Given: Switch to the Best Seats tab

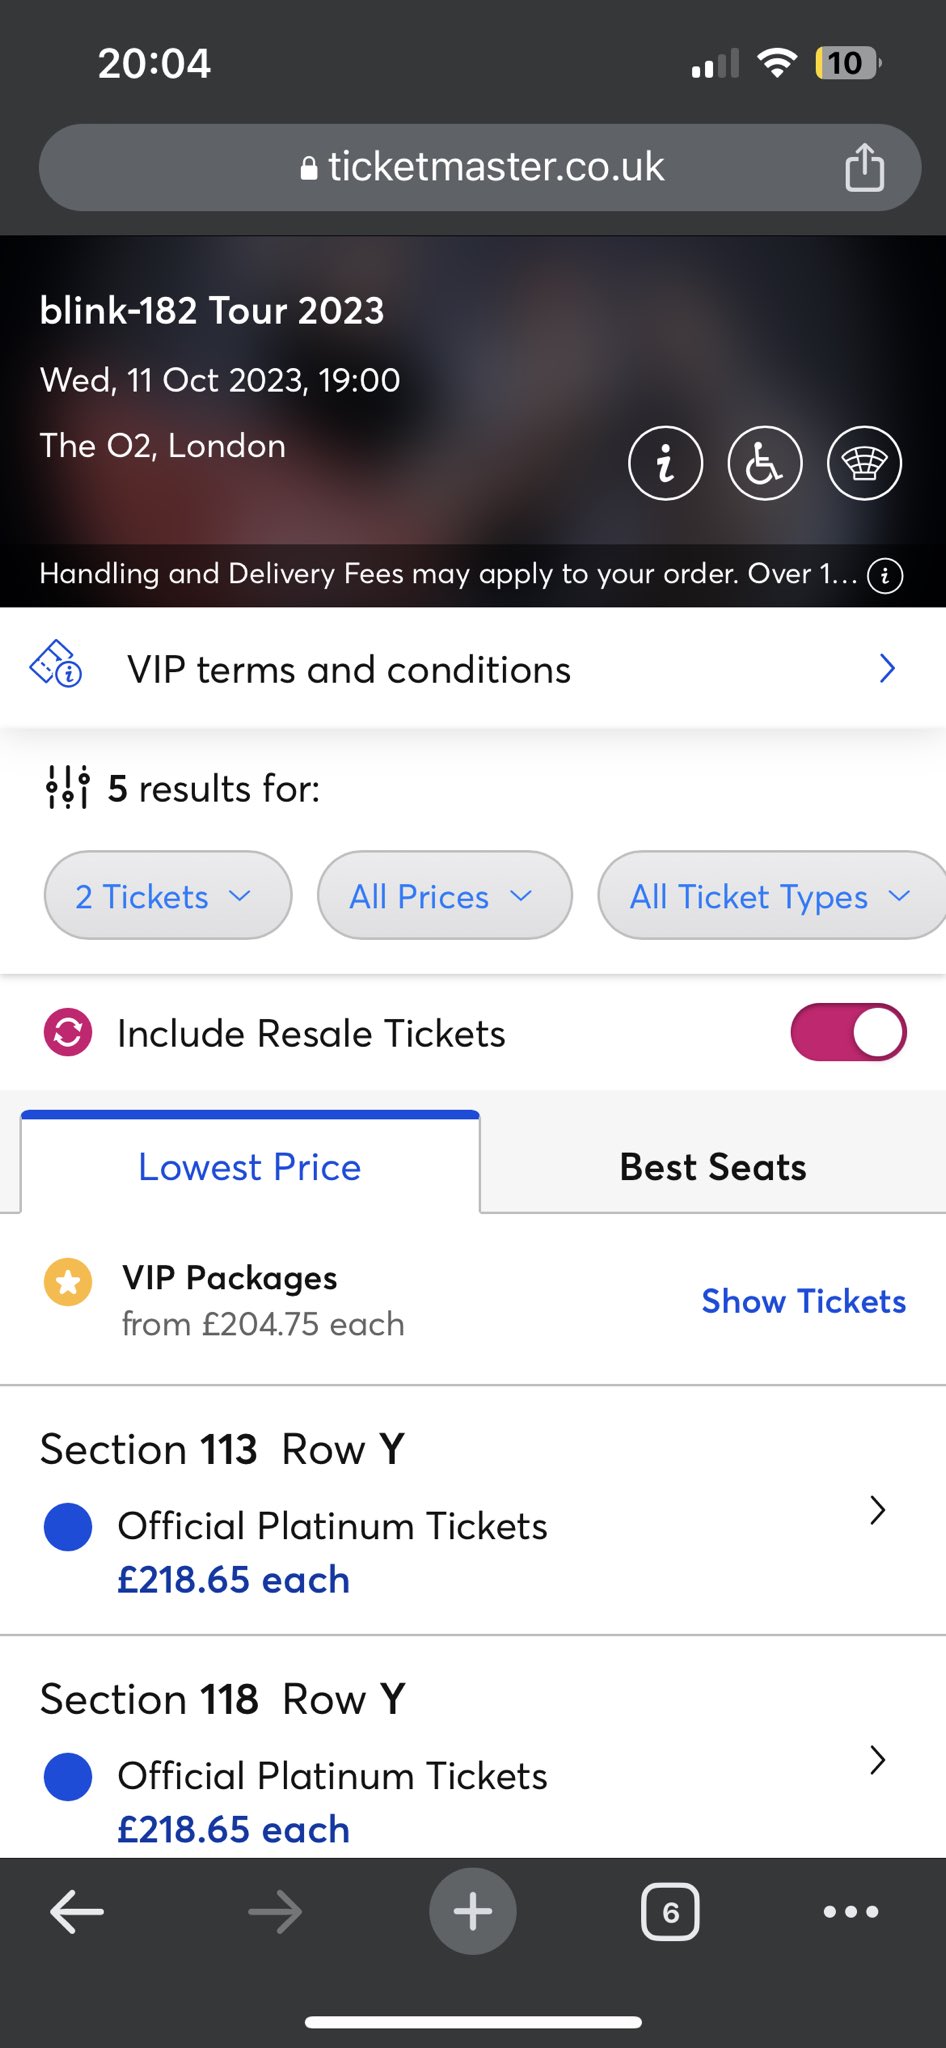Looking at the screenshot, I should click(x=712, y=1167).
